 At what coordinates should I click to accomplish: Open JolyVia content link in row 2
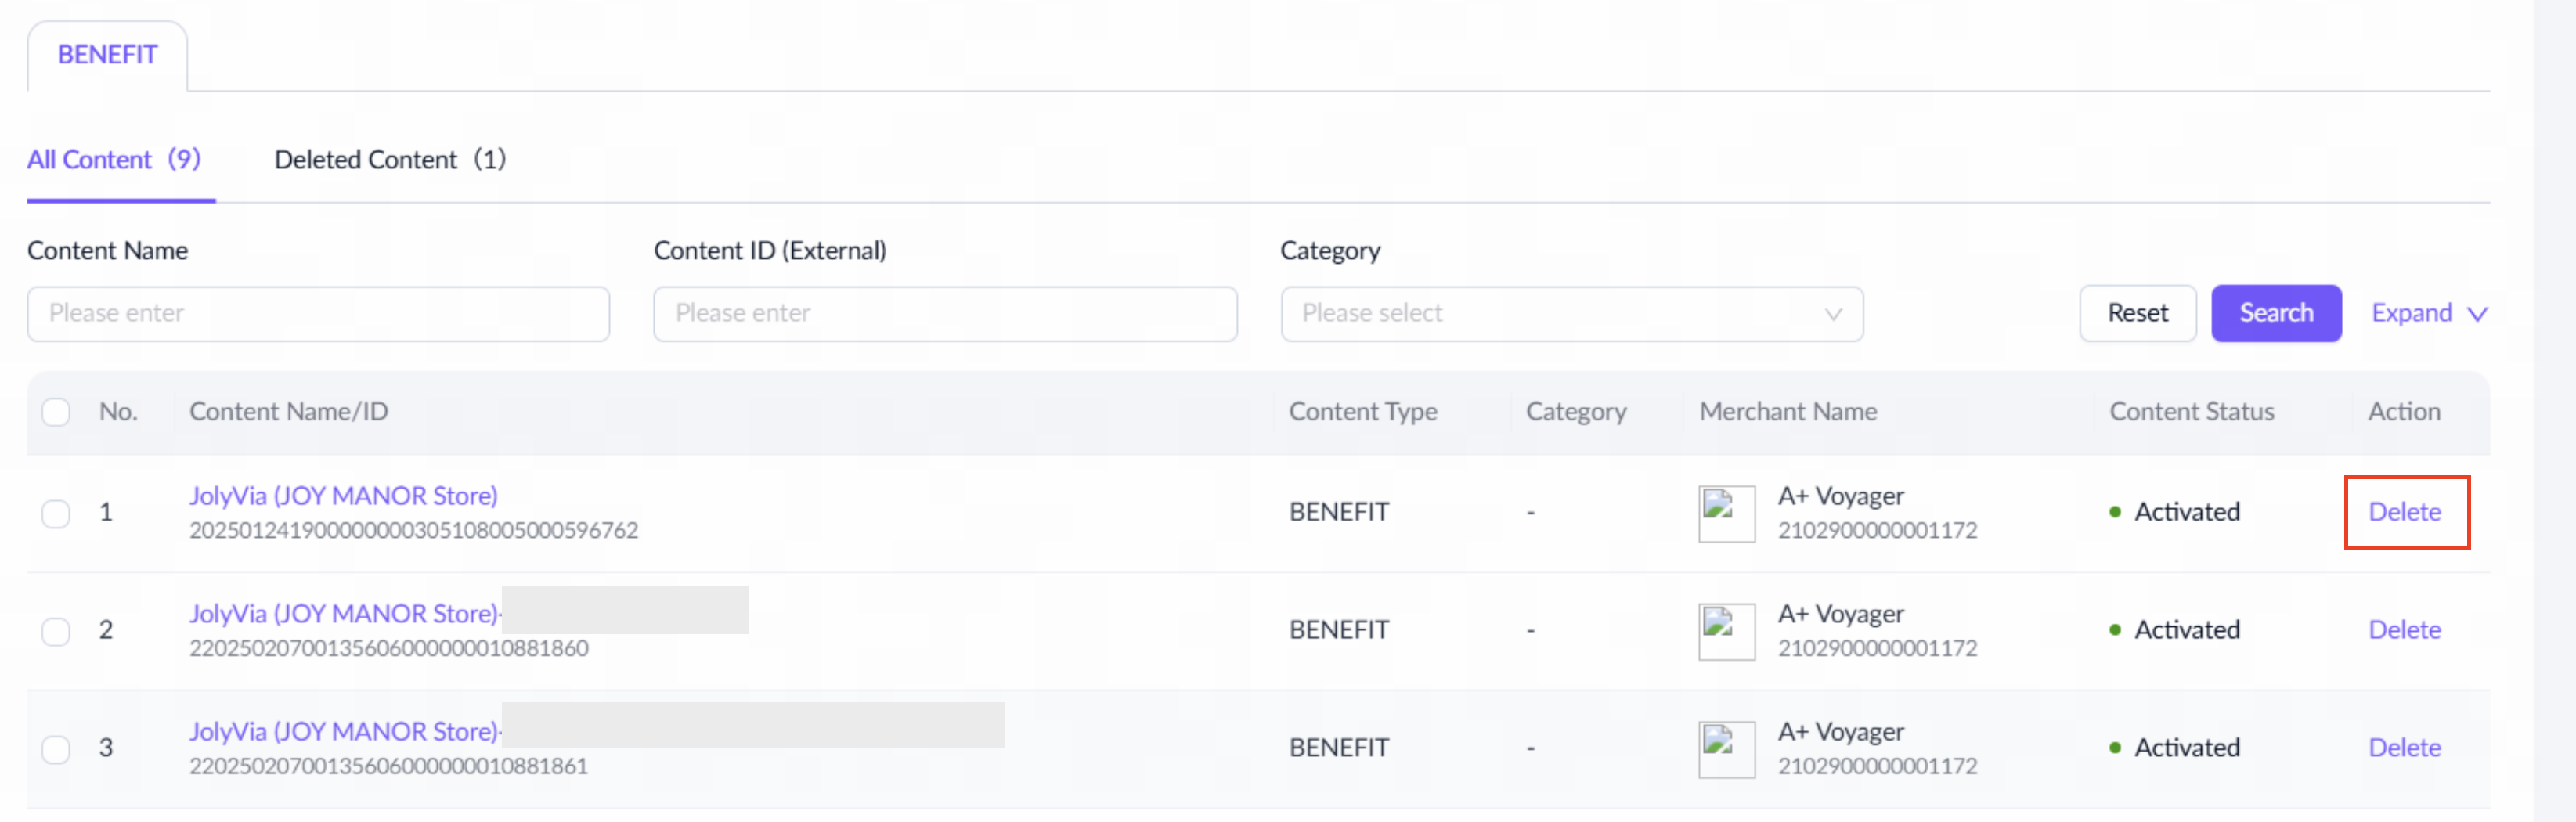343,614
